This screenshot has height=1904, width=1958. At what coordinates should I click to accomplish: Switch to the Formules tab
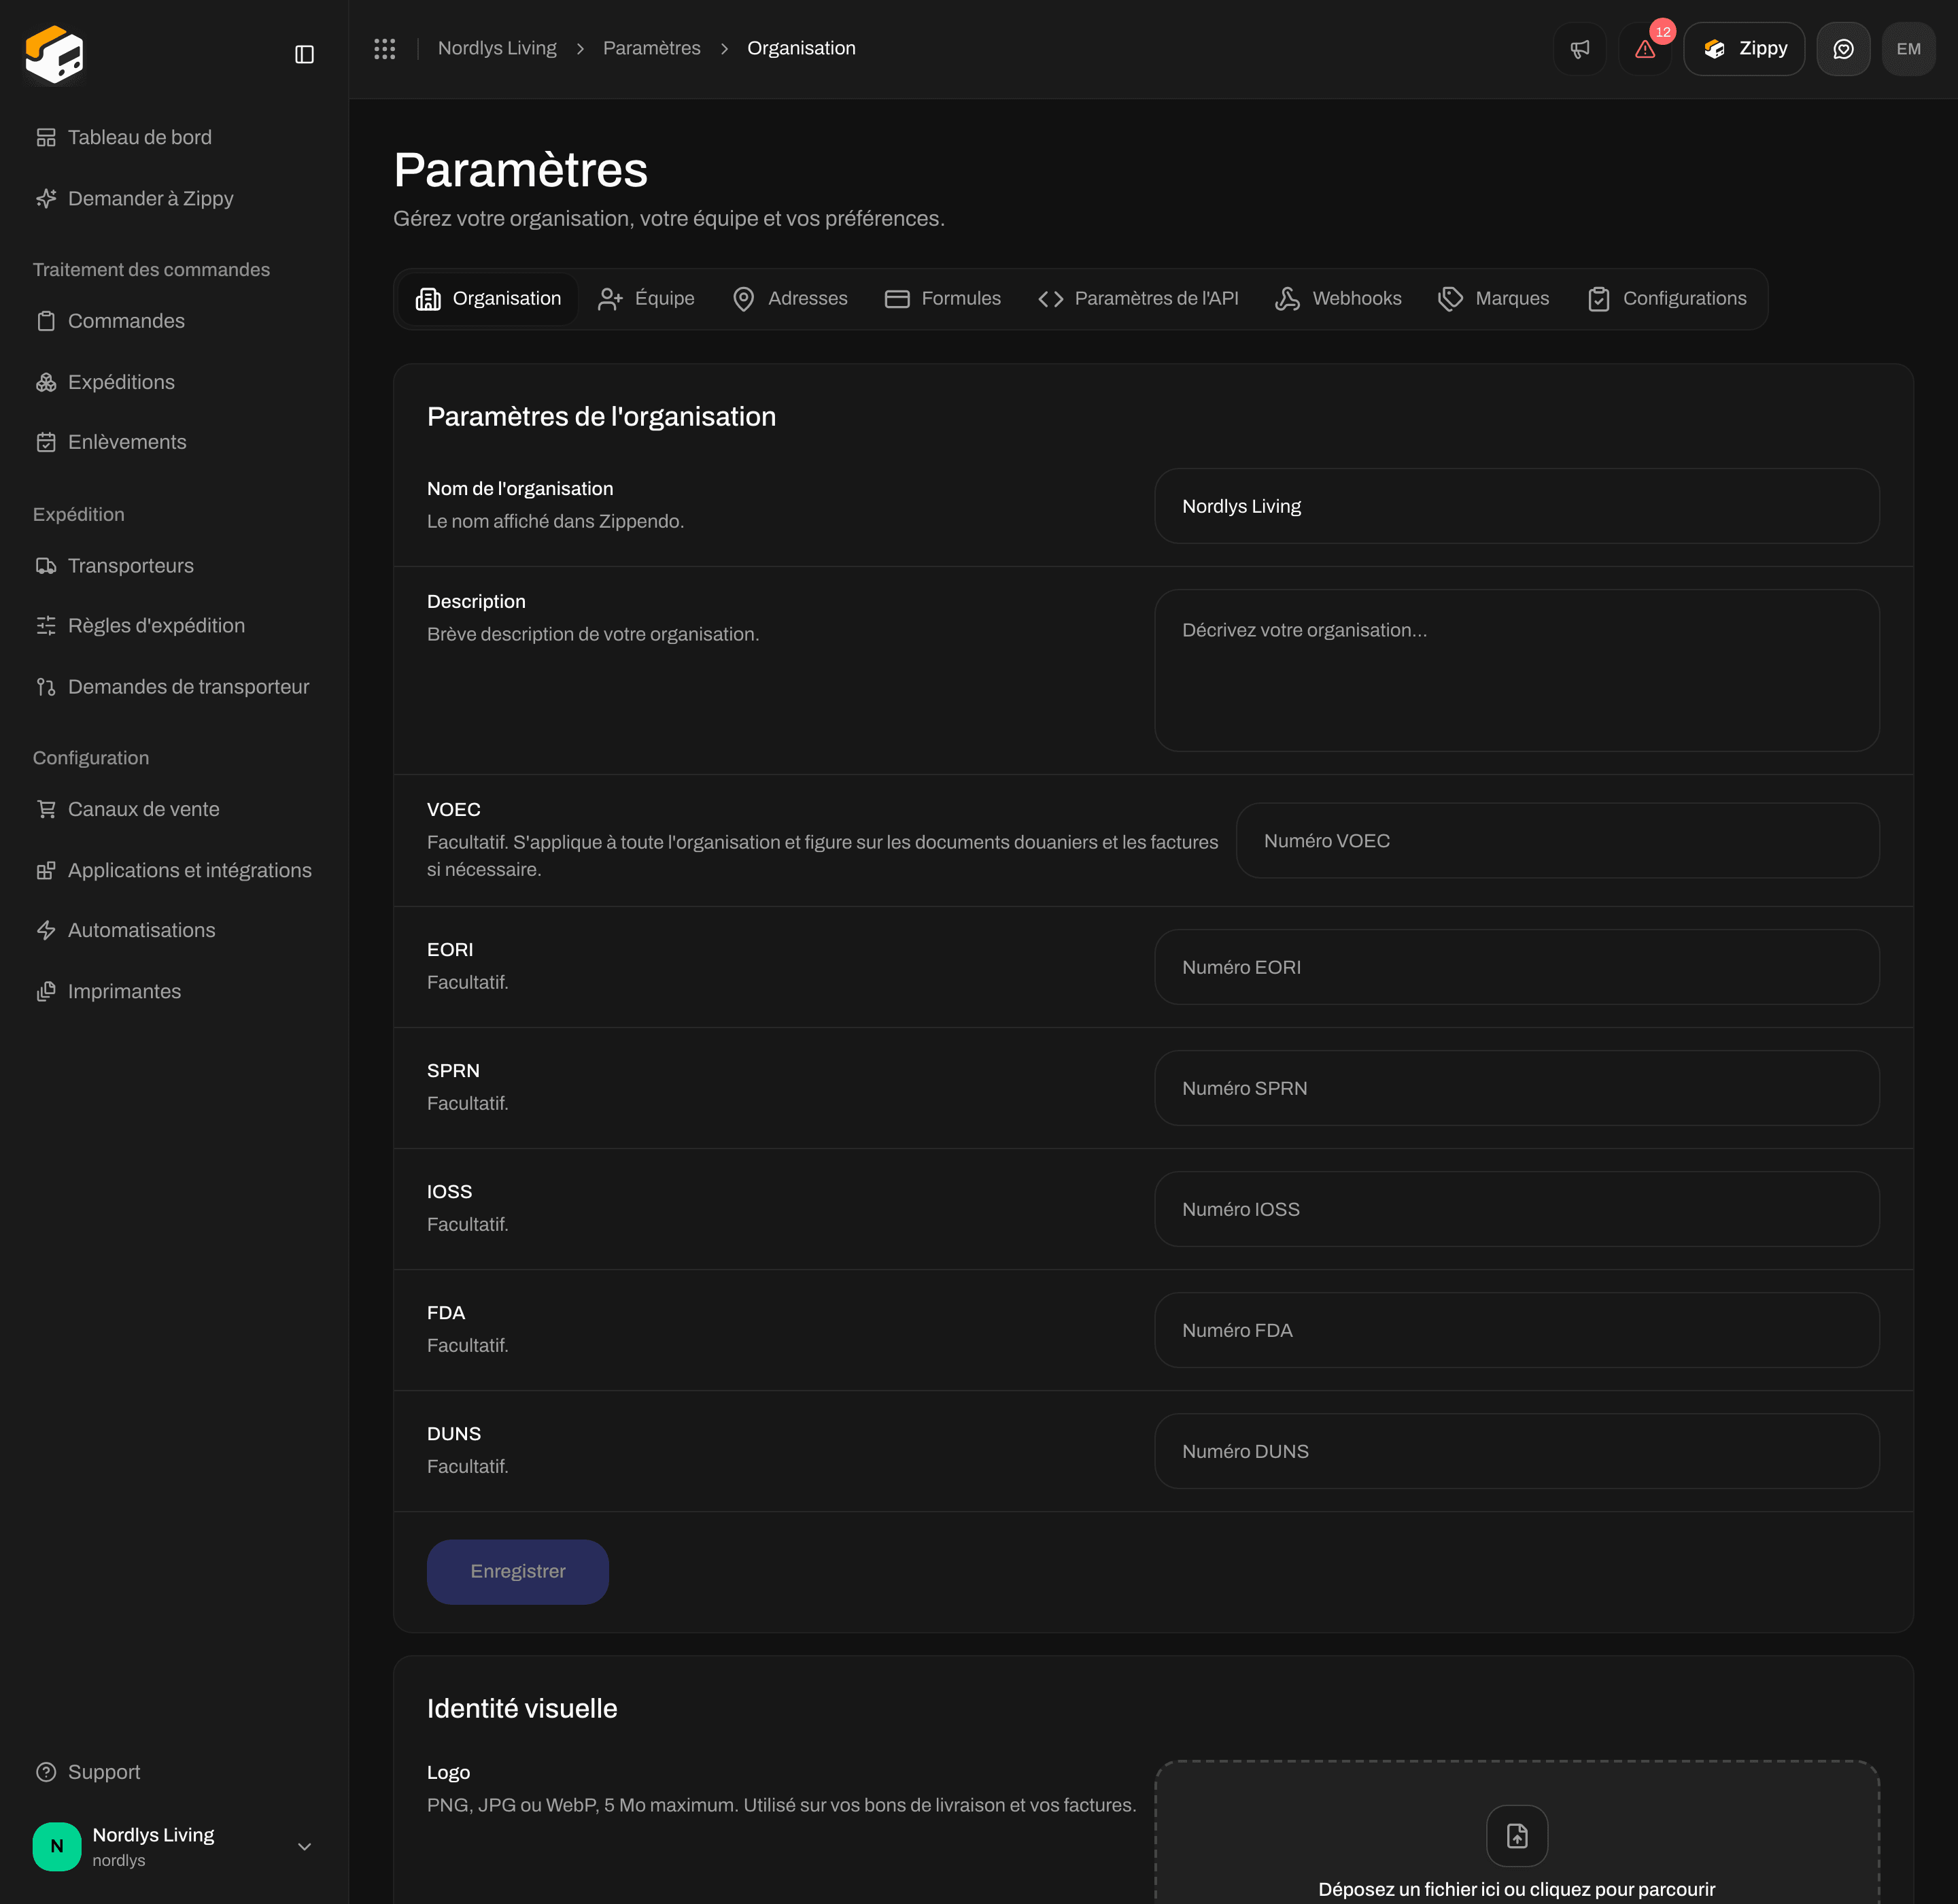click(943, 299)
